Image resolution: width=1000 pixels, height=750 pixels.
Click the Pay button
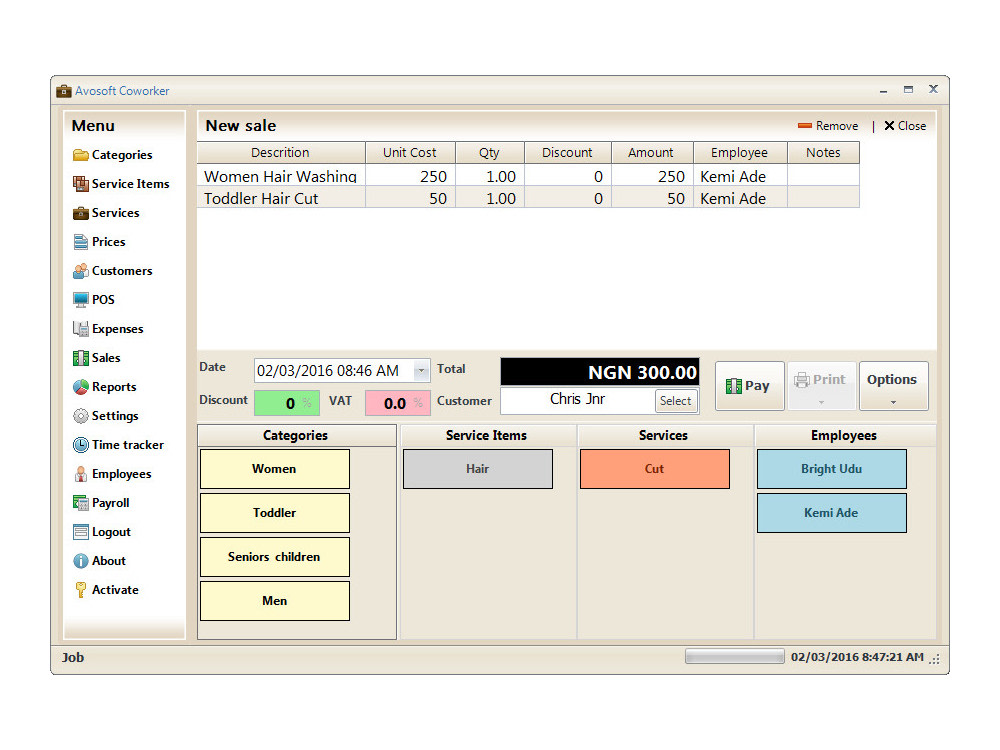tap(749, 386)
